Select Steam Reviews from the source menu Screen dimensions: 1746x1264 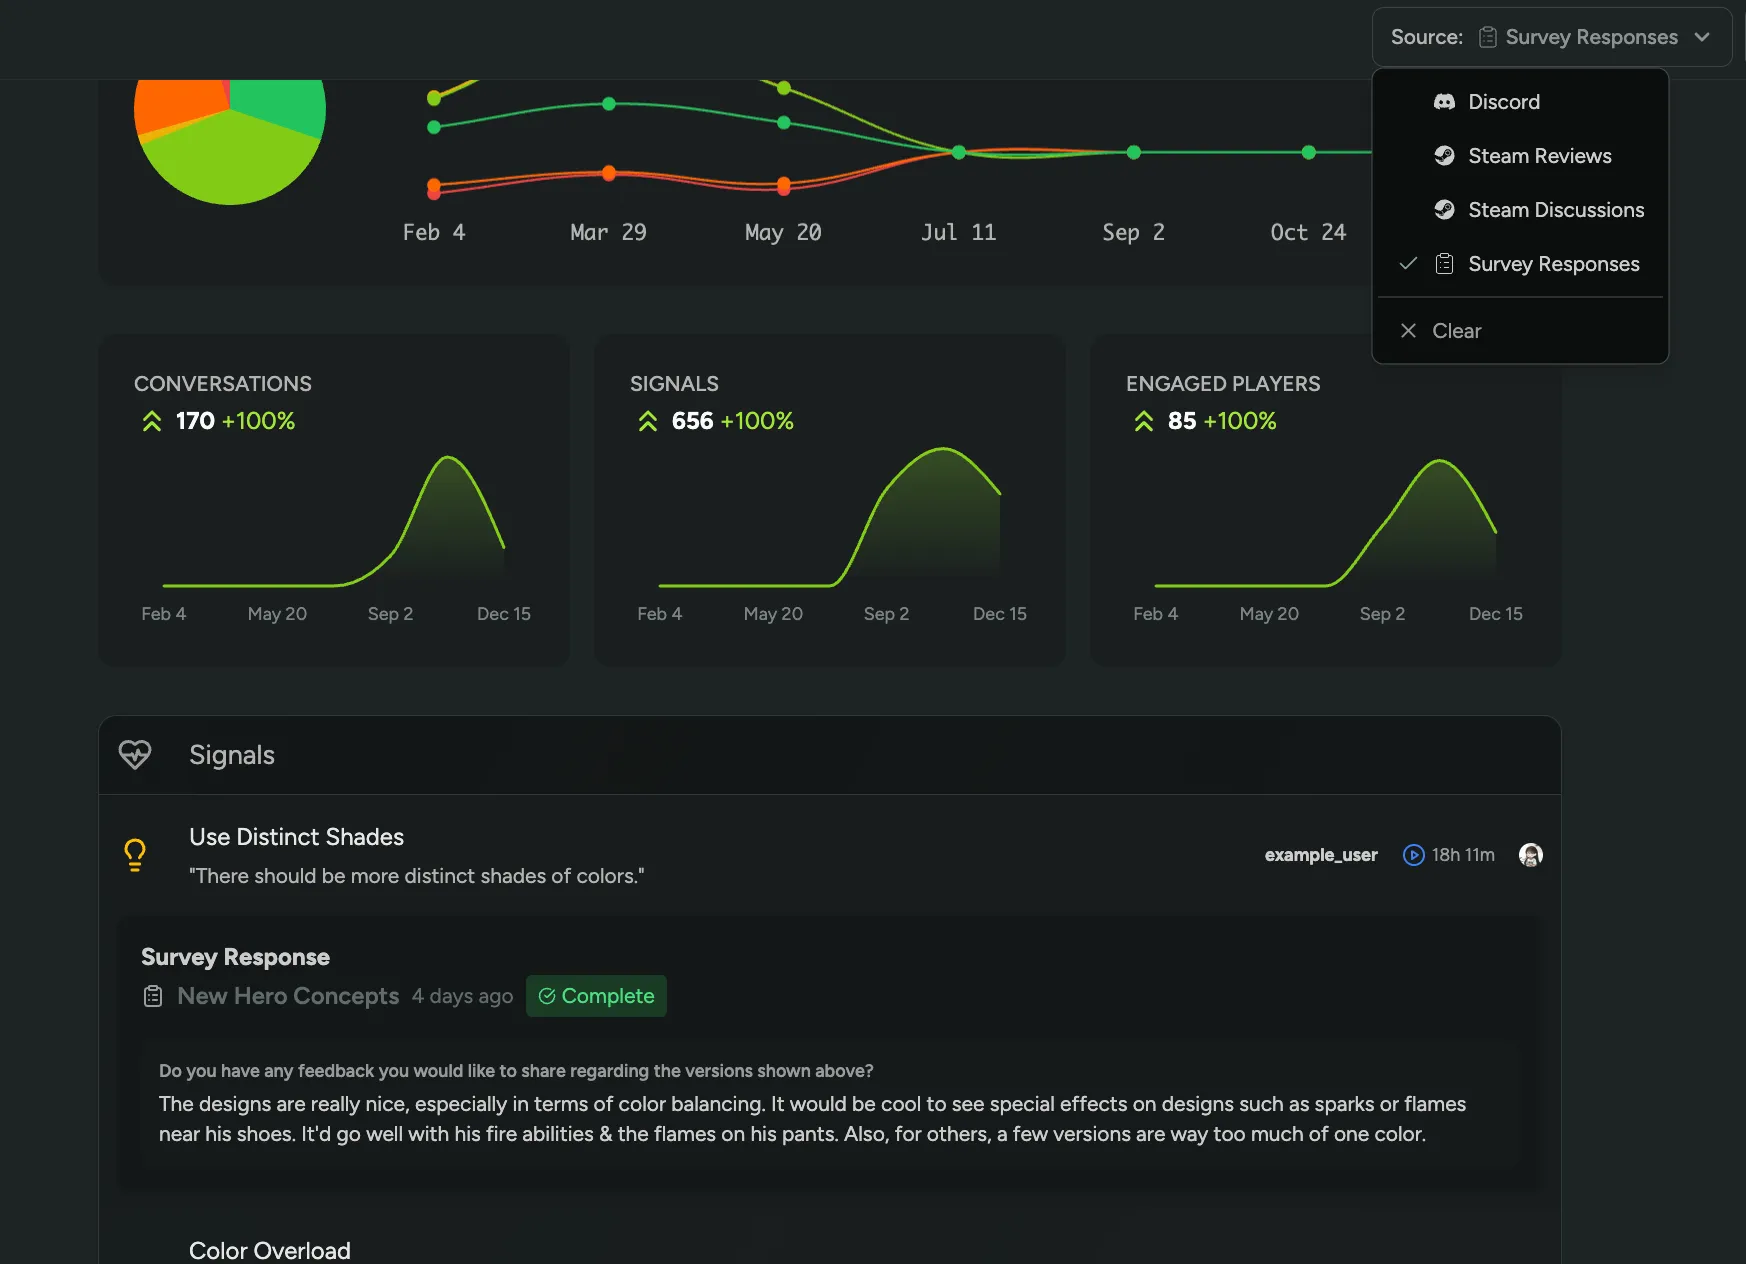[1539, 156]
